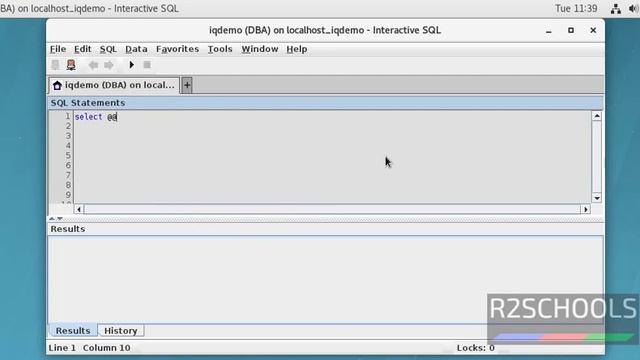This screenshot has width=640, height=360.
Task: Open the Window menu
Action: [260, 49]
